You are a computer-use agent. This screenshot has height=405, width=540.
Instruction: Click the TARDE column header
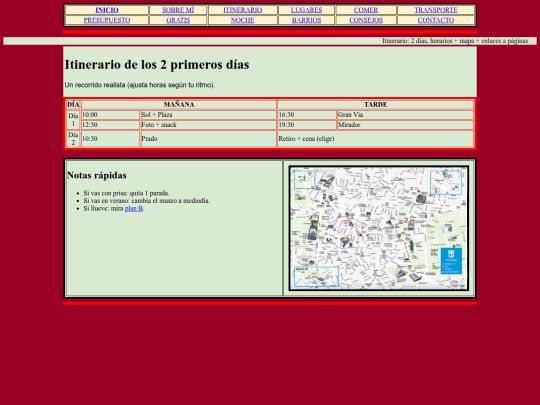click(x=375, y=104)
